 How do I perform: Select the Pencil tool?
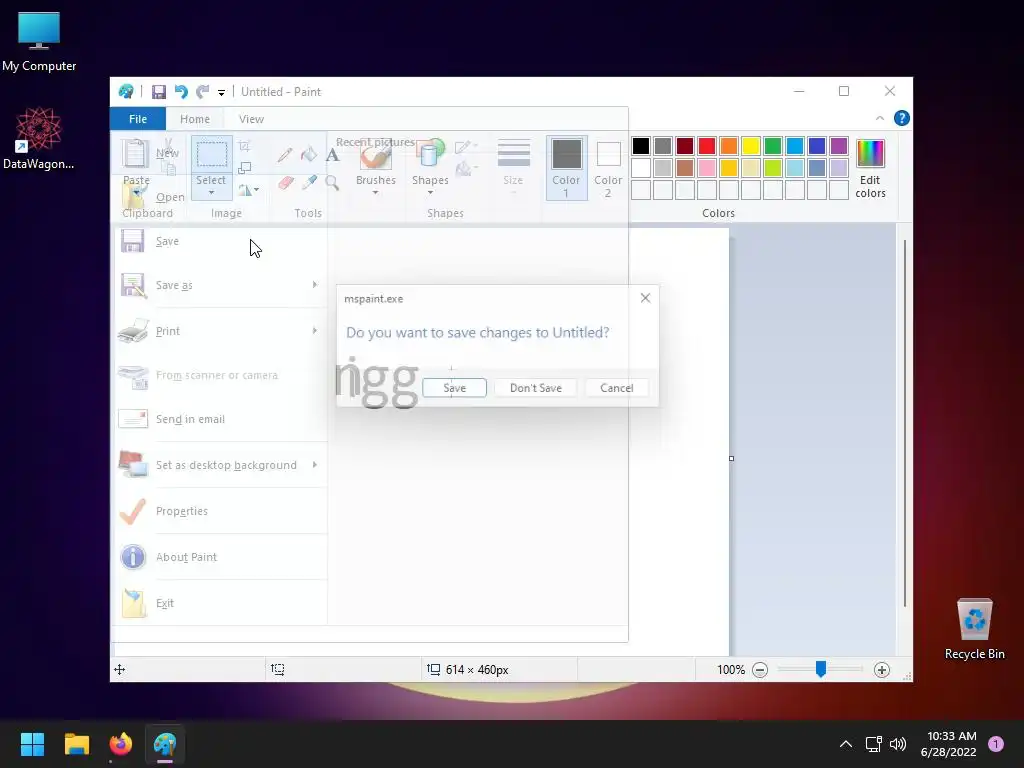tap(285, 155)
